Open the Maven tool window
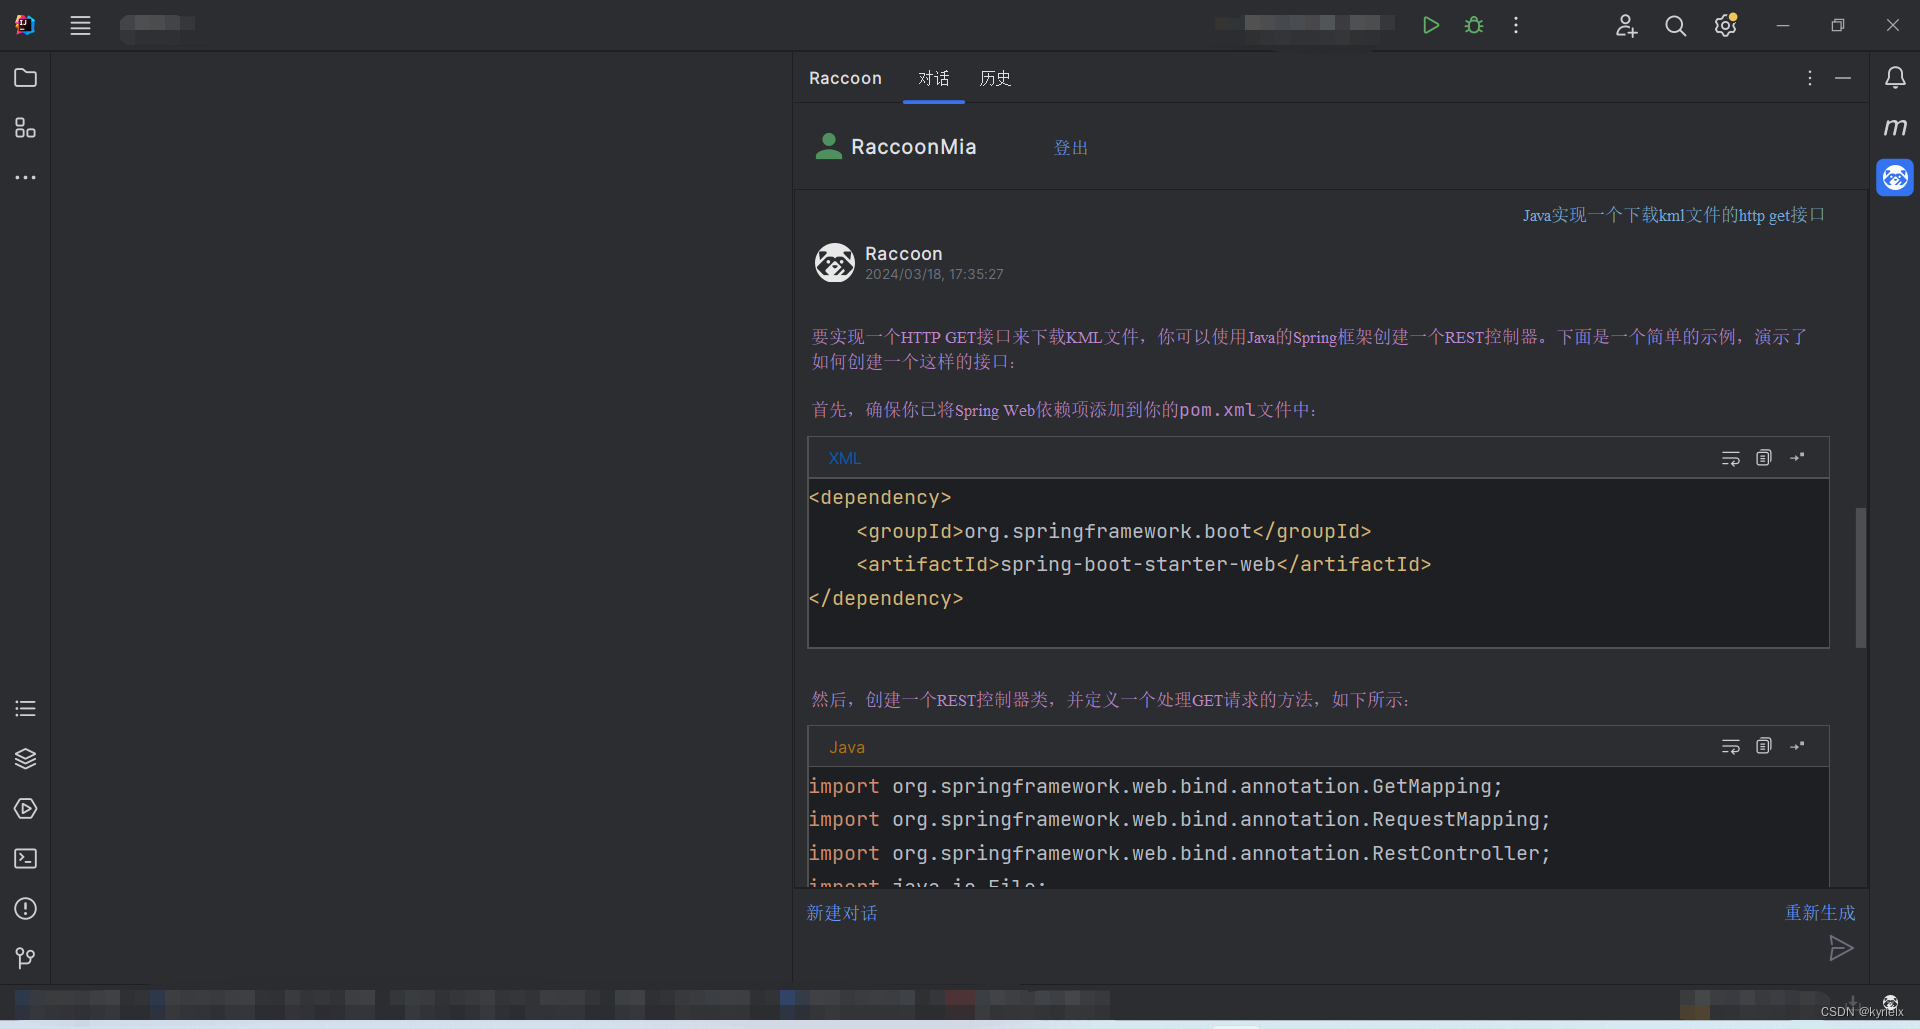This screenshot has width=1920, height=1029. pyautogui.click(x=1895, y=127)
